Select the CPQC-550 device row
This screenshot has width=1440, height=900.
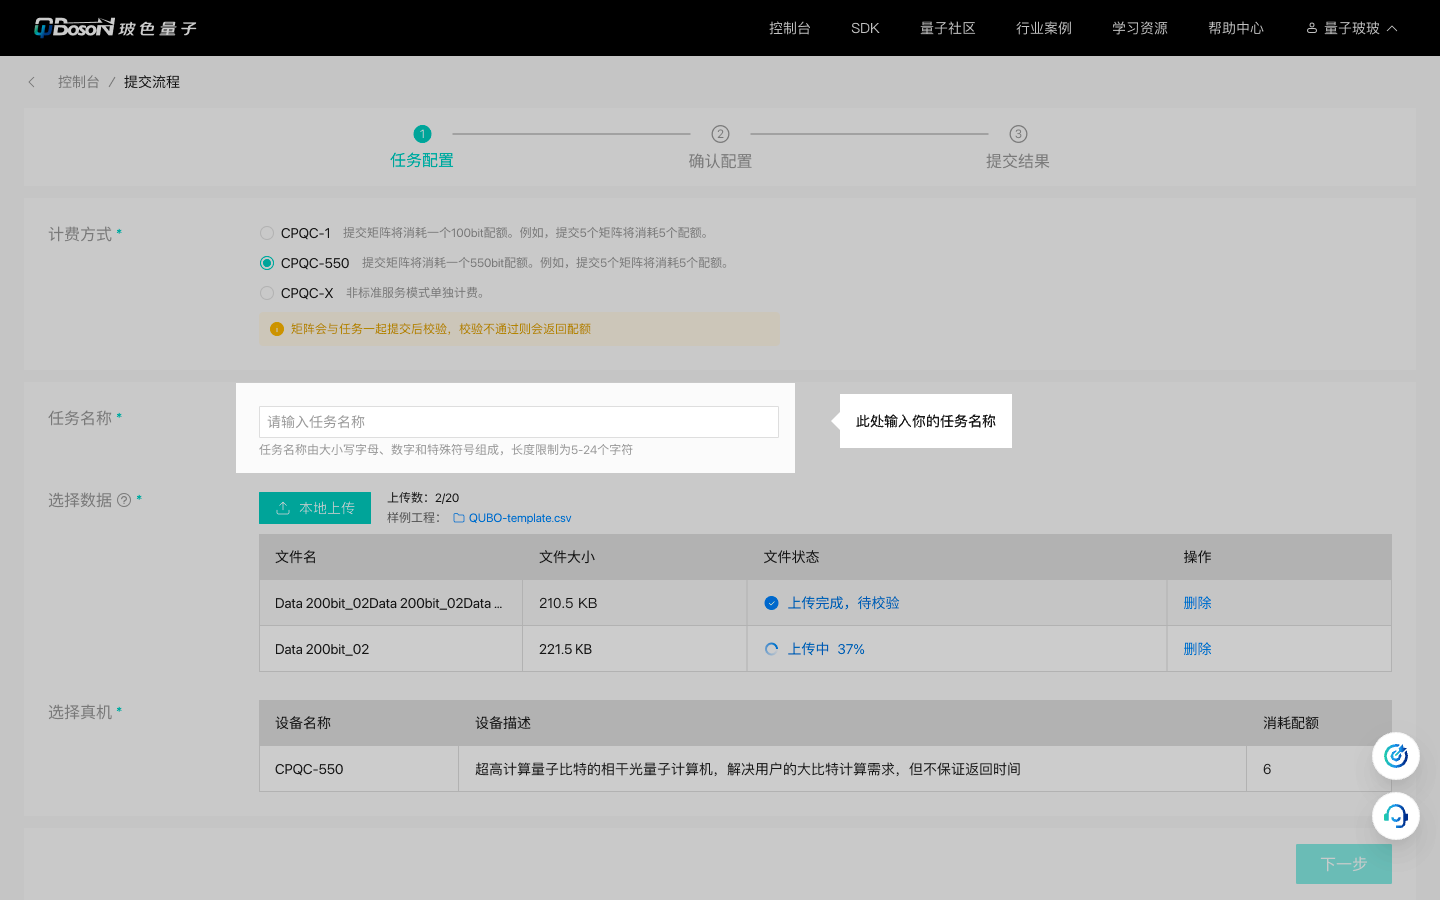825,769
